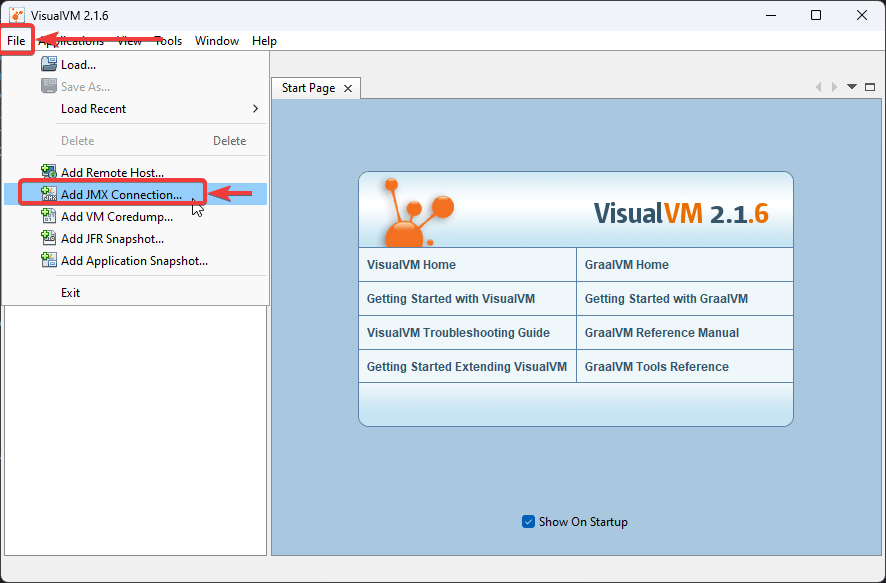The height and width of the screenshot is (583, 886).
Task: Click the Add VM Coredump icon
Action: [49, 216]
